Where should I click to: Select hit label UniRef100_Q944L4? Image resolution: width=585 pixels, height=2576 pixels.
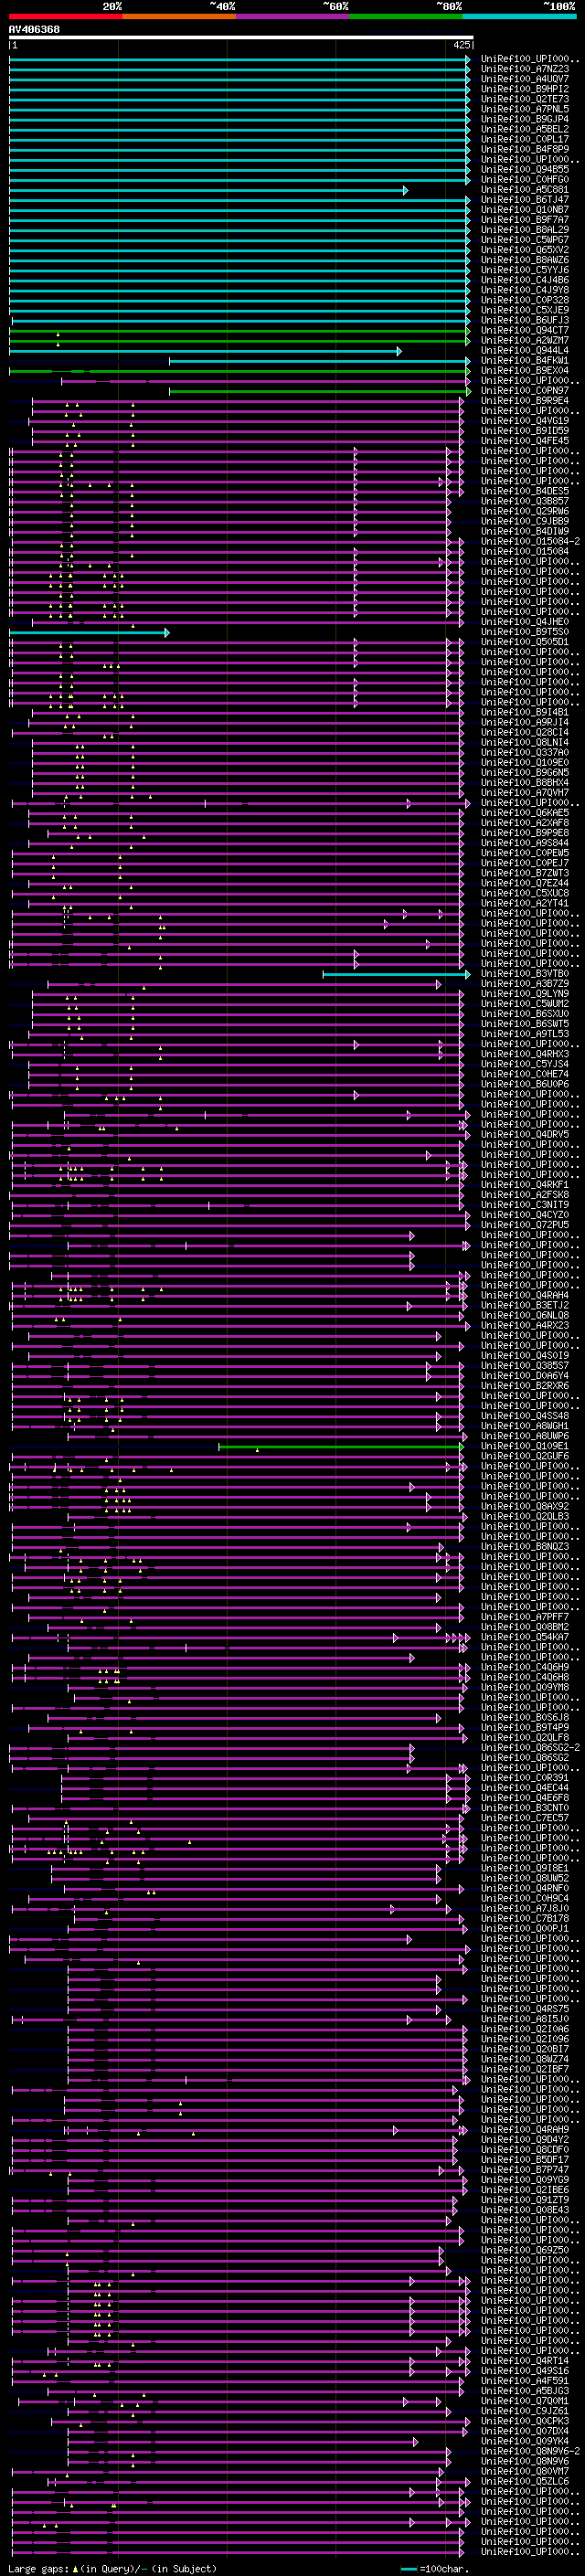(525, 351)
